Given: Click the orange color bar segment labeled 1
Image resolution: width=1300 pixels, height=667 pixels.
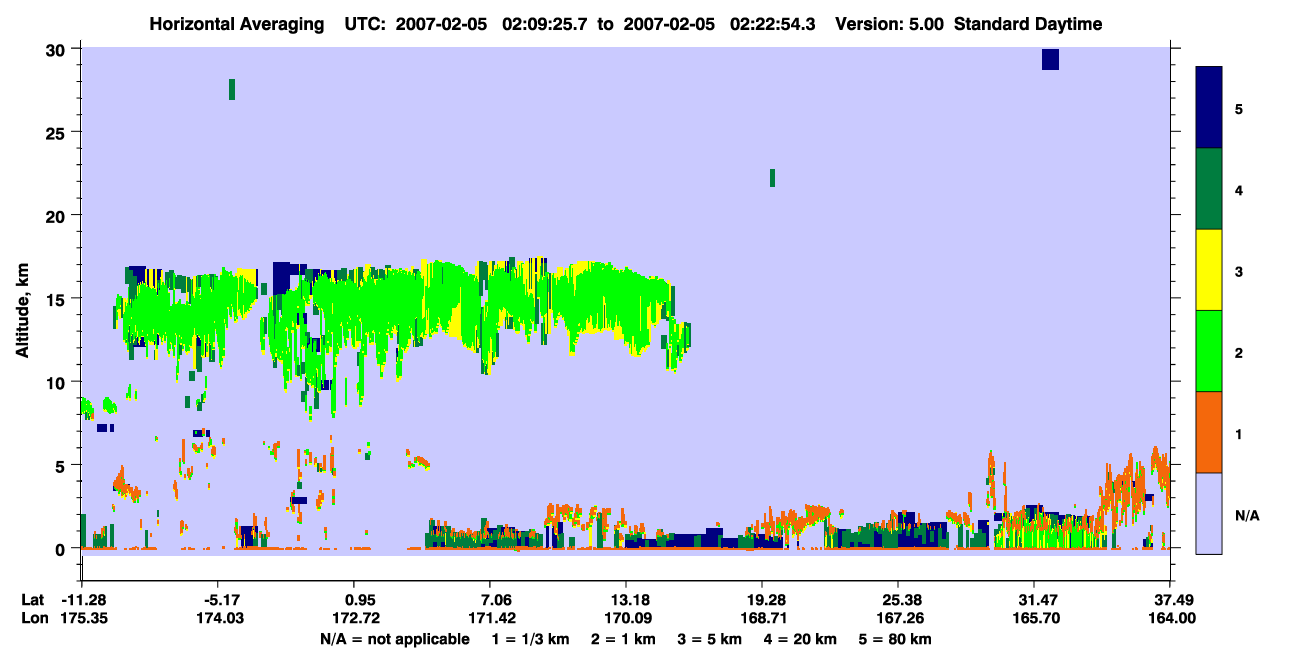Looking at the screenshot, I should (1209, 432).
